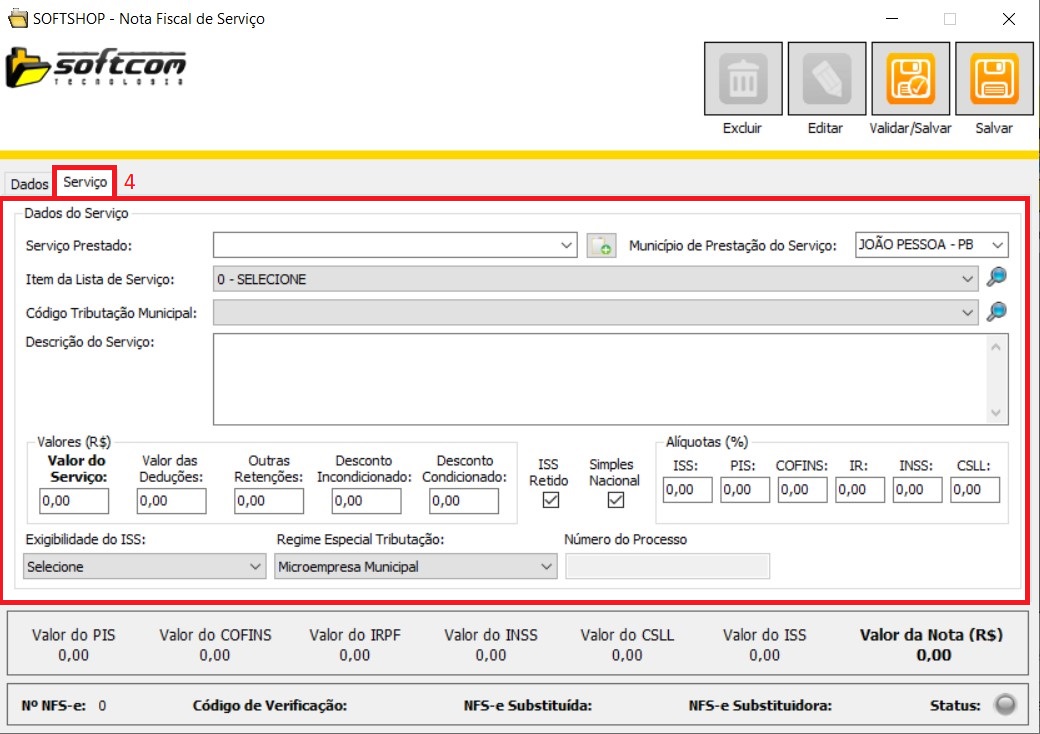The width and height of the screenshot is (1040, 734).
Task: Switch to the Dados tab
Action: pos(29,184)
